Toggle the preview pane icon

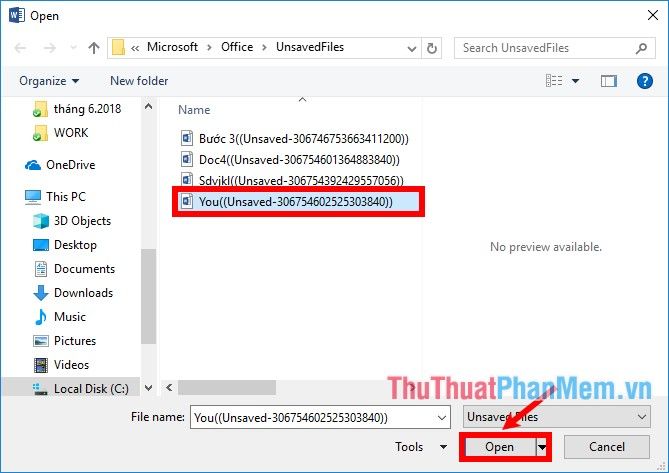tap(609, 81)
